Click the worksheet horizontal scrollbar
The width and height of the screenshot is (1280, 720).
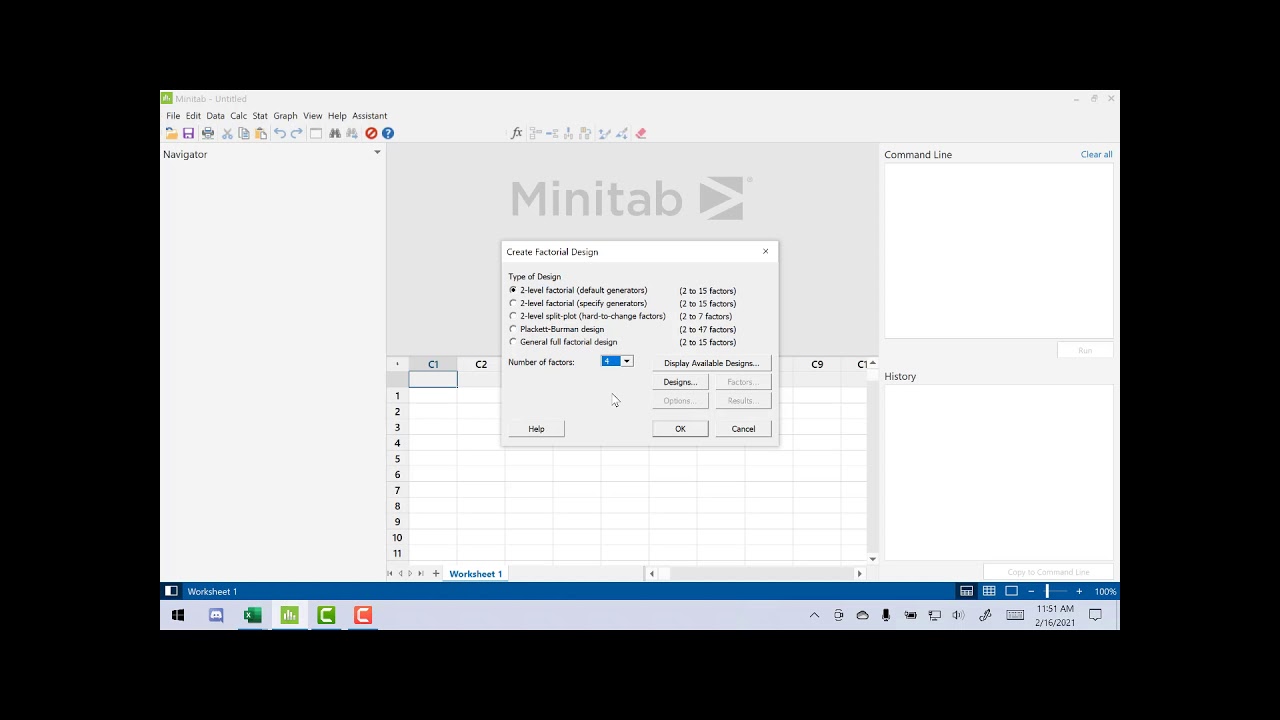(755, 574)
